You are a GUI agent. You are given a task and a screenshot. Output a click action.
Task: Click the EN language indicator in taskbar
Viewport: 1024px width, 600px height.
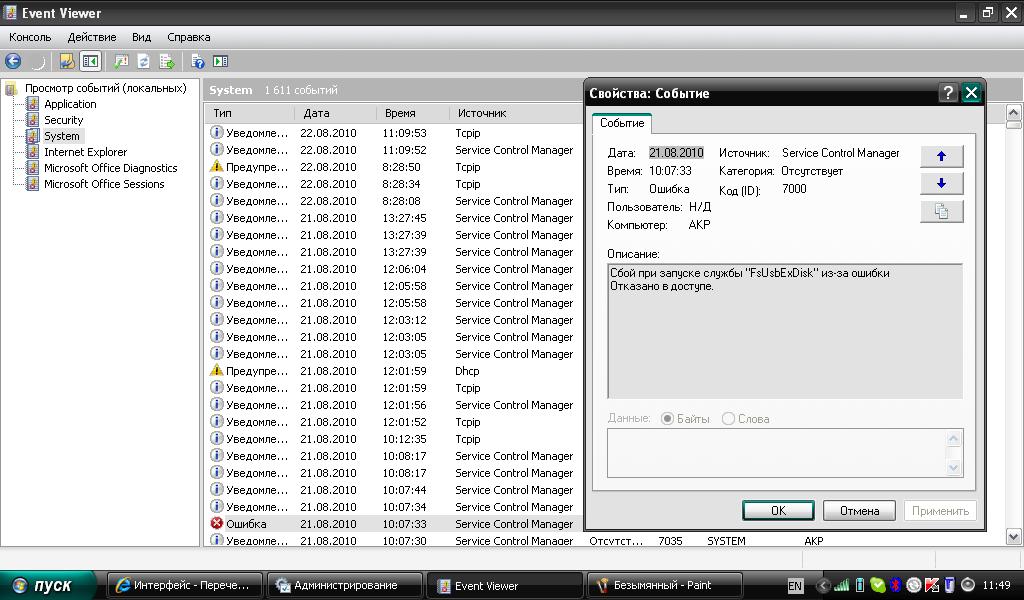click(x=795, y=586)
